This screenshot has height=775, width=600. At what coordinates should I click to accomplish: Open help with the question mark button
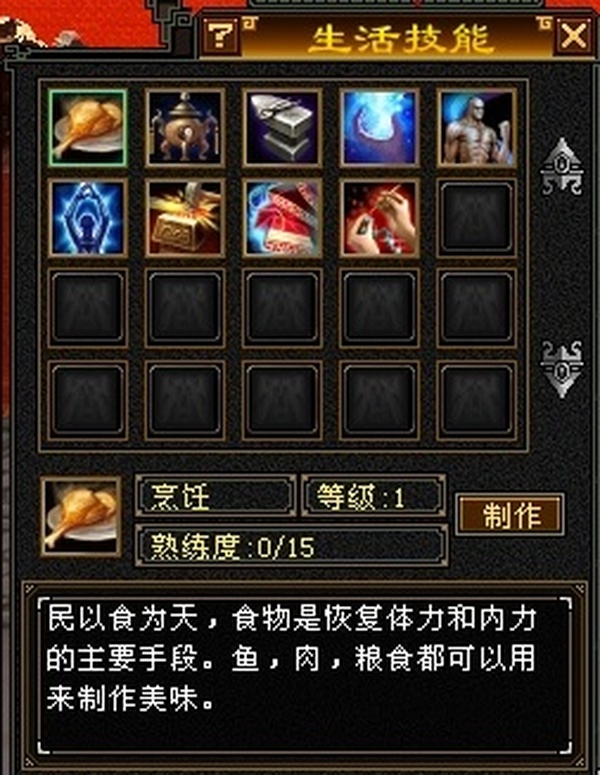[x=220, y=35]
